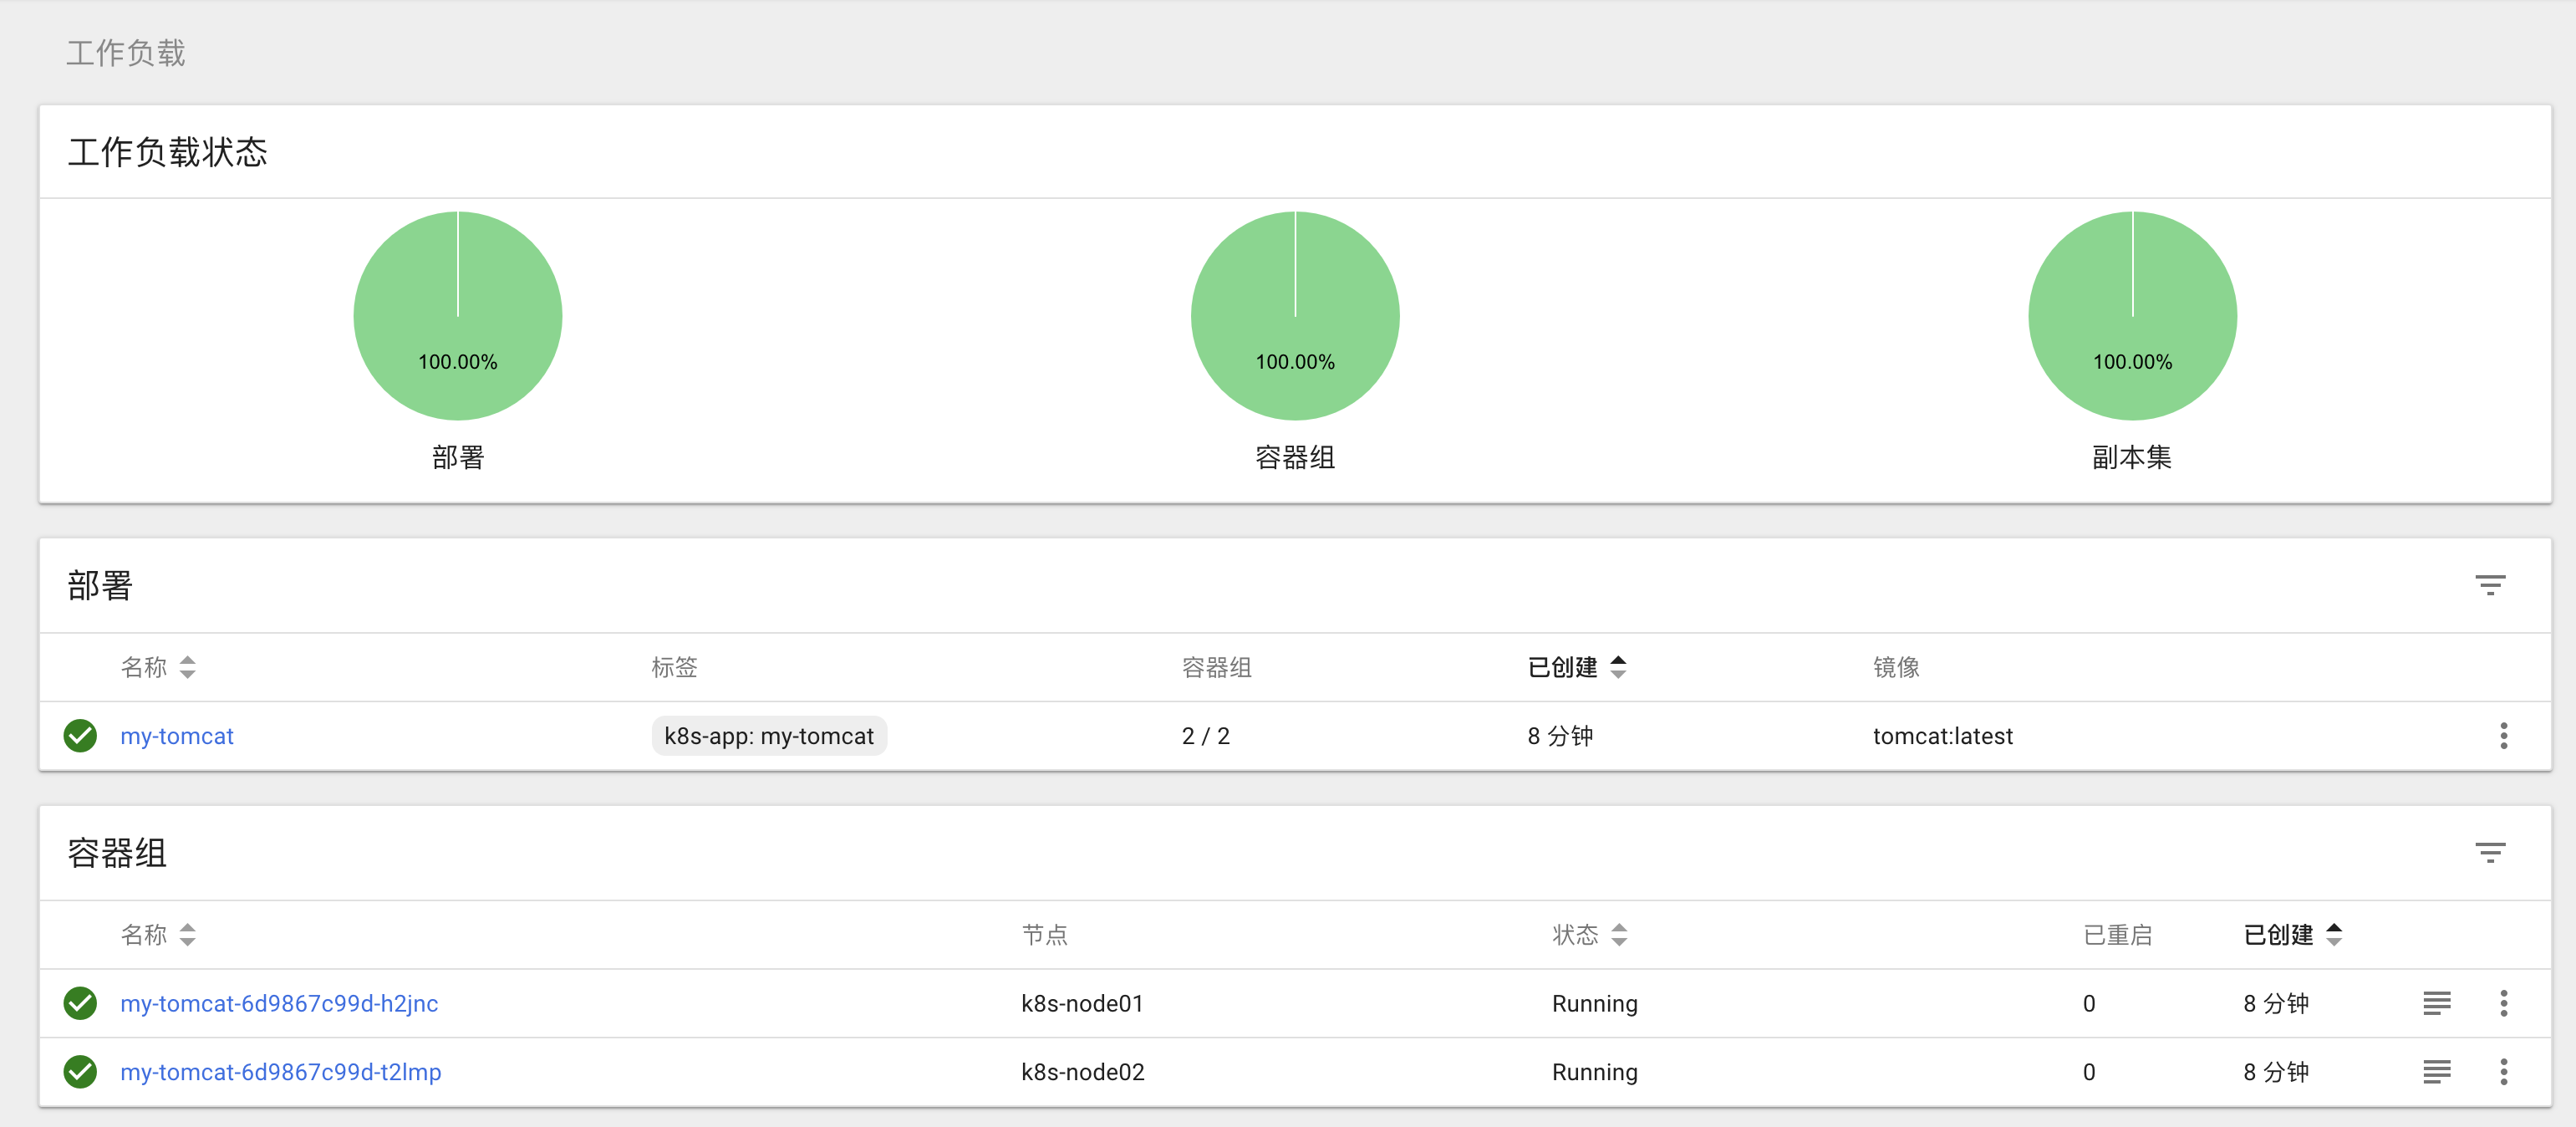Sort deployments by 名称 column
The image size is (2576, 1127).
click(x=158, y=667)
